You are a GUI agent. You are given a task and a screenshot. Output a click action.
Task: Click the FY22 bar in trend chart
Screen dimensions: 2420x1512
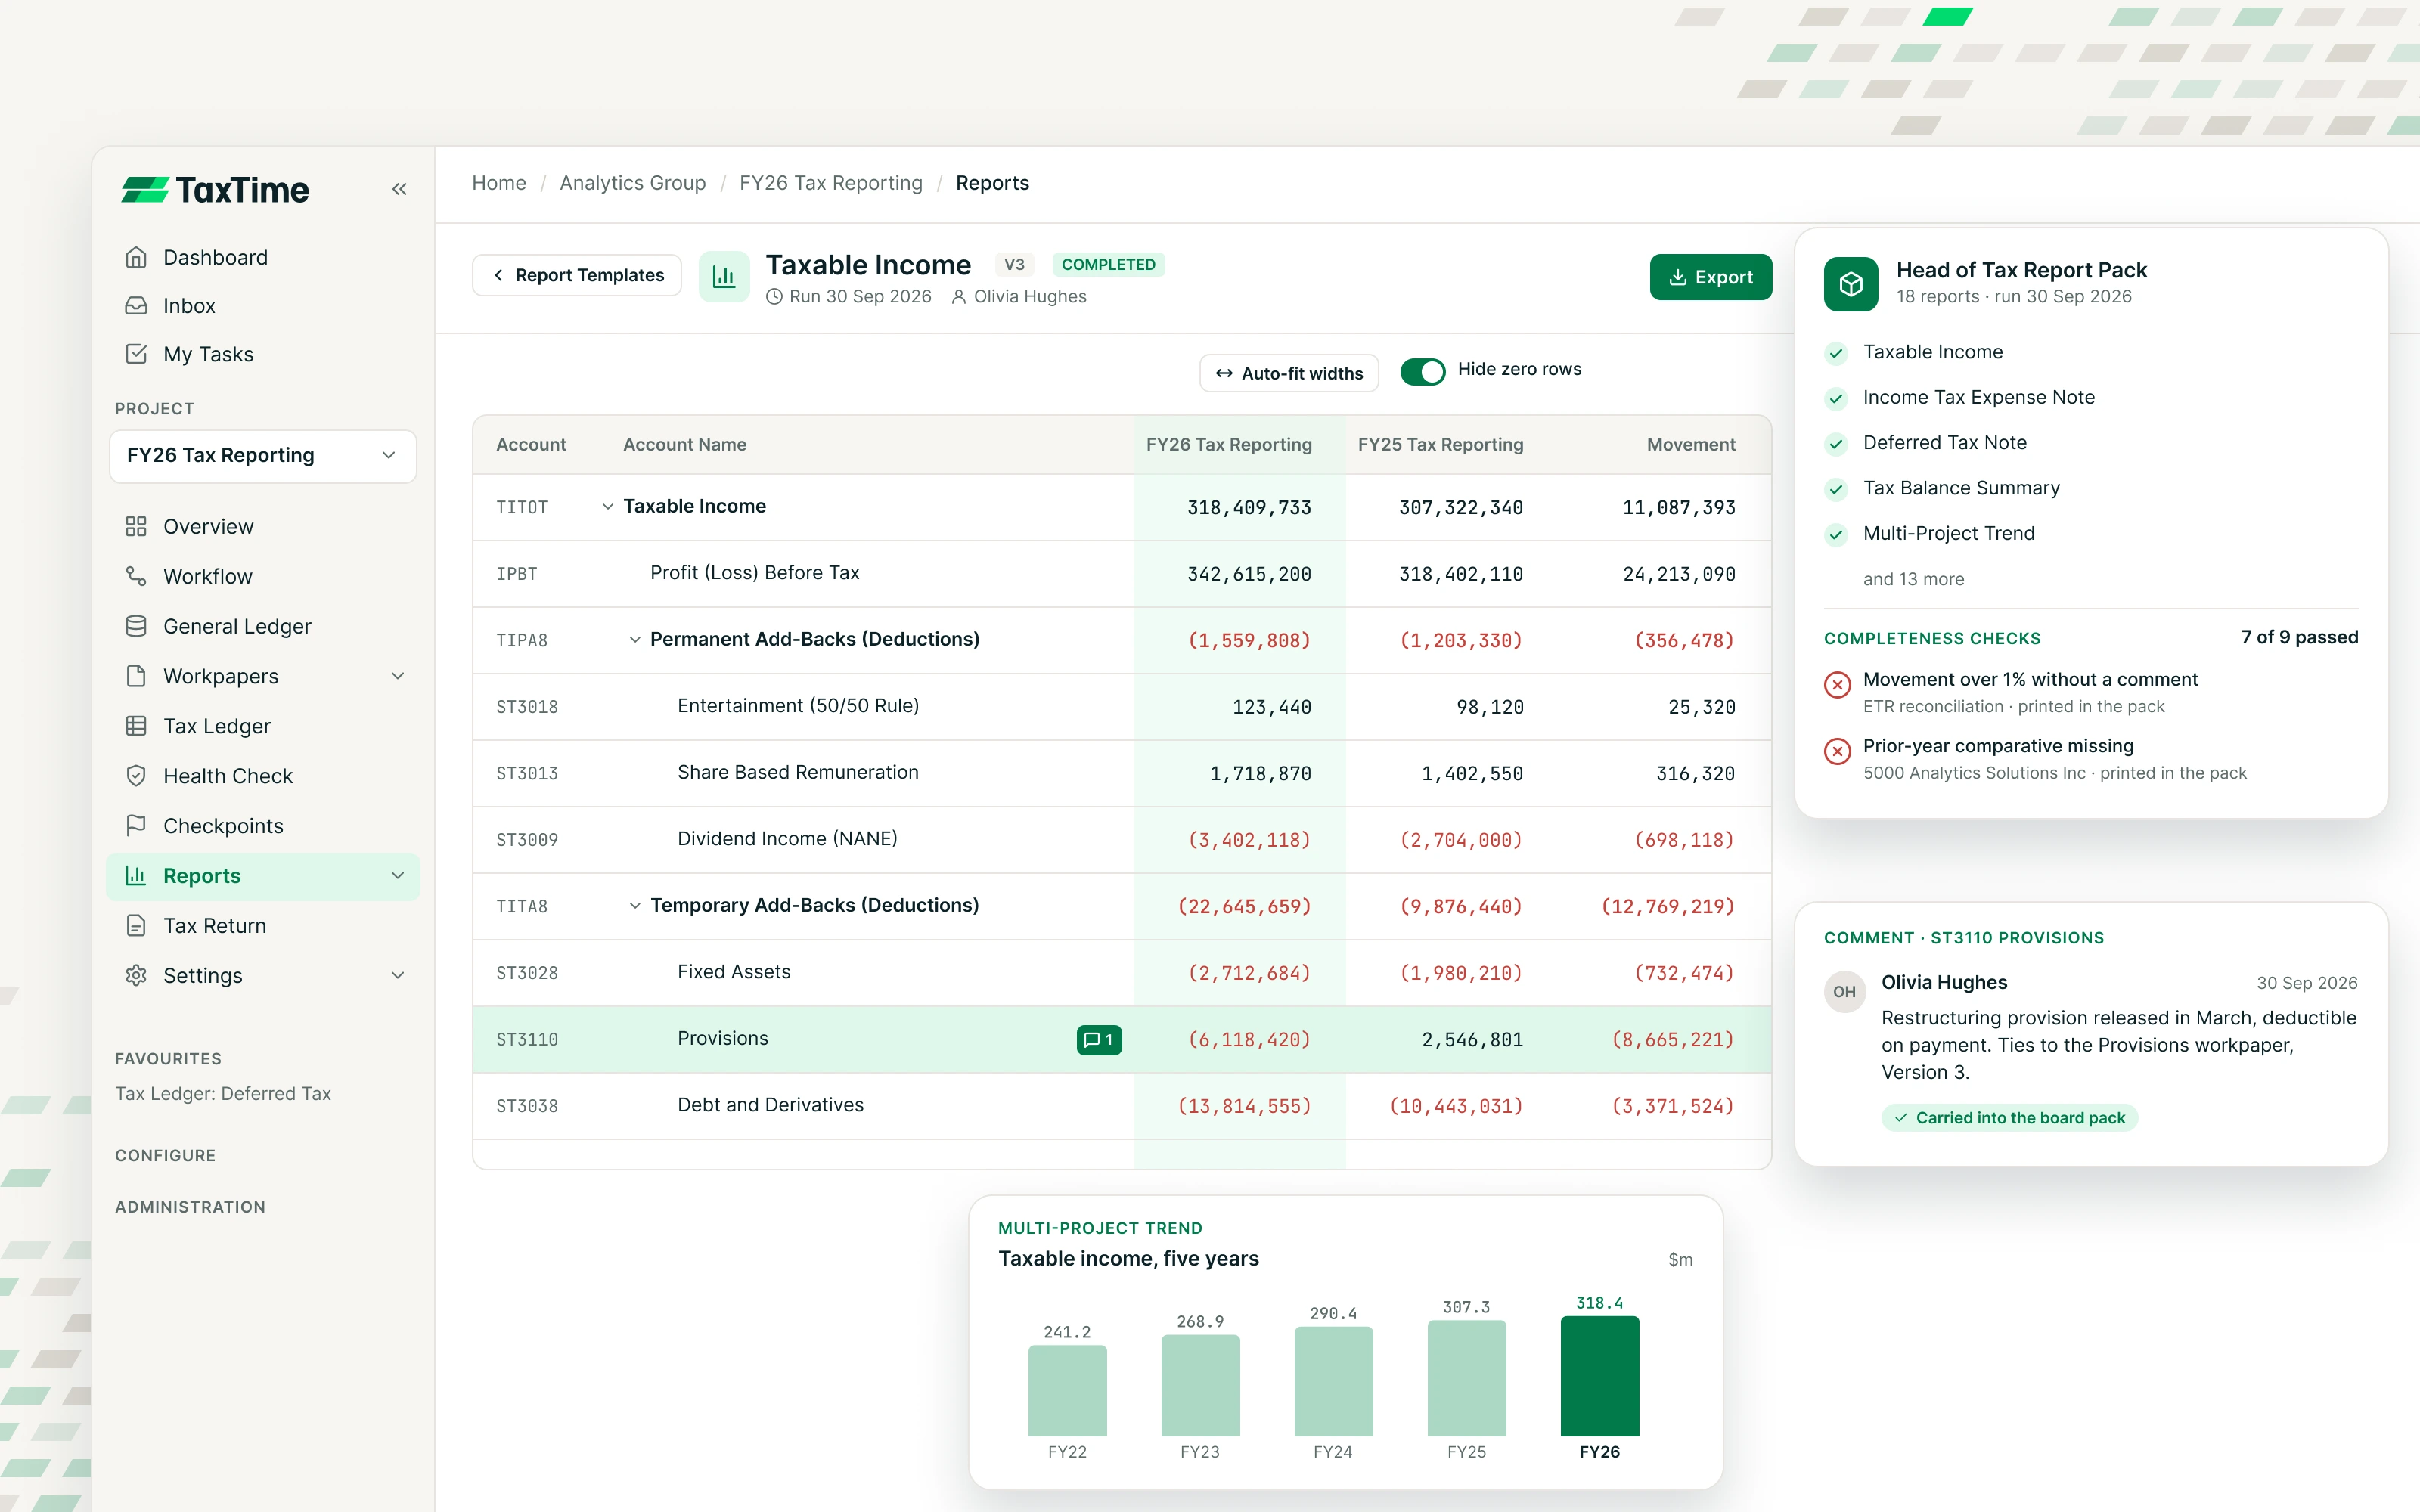(x=1067, y=1391)
